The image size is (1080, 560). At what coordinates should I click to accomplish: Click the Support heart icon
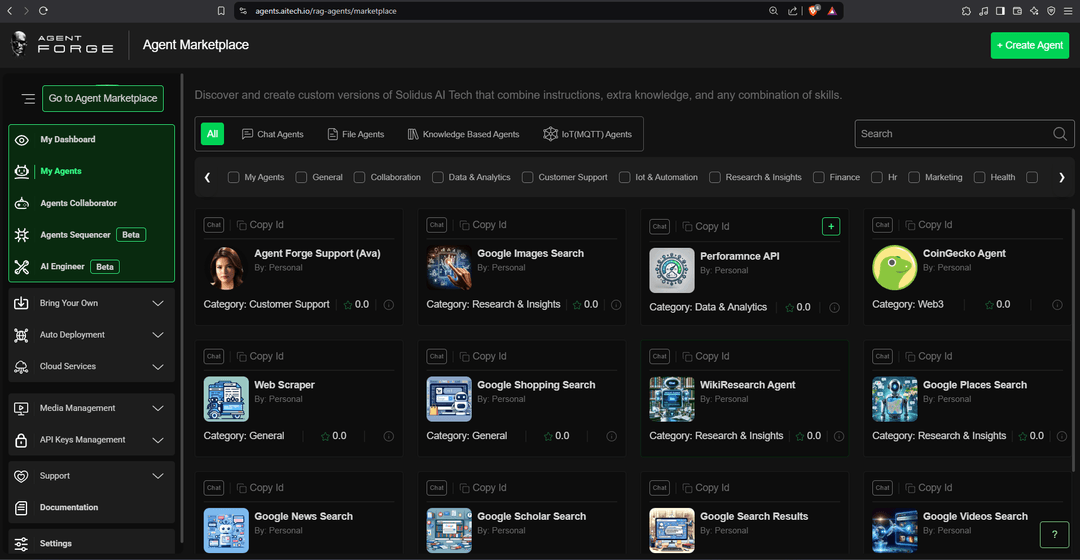21,476
